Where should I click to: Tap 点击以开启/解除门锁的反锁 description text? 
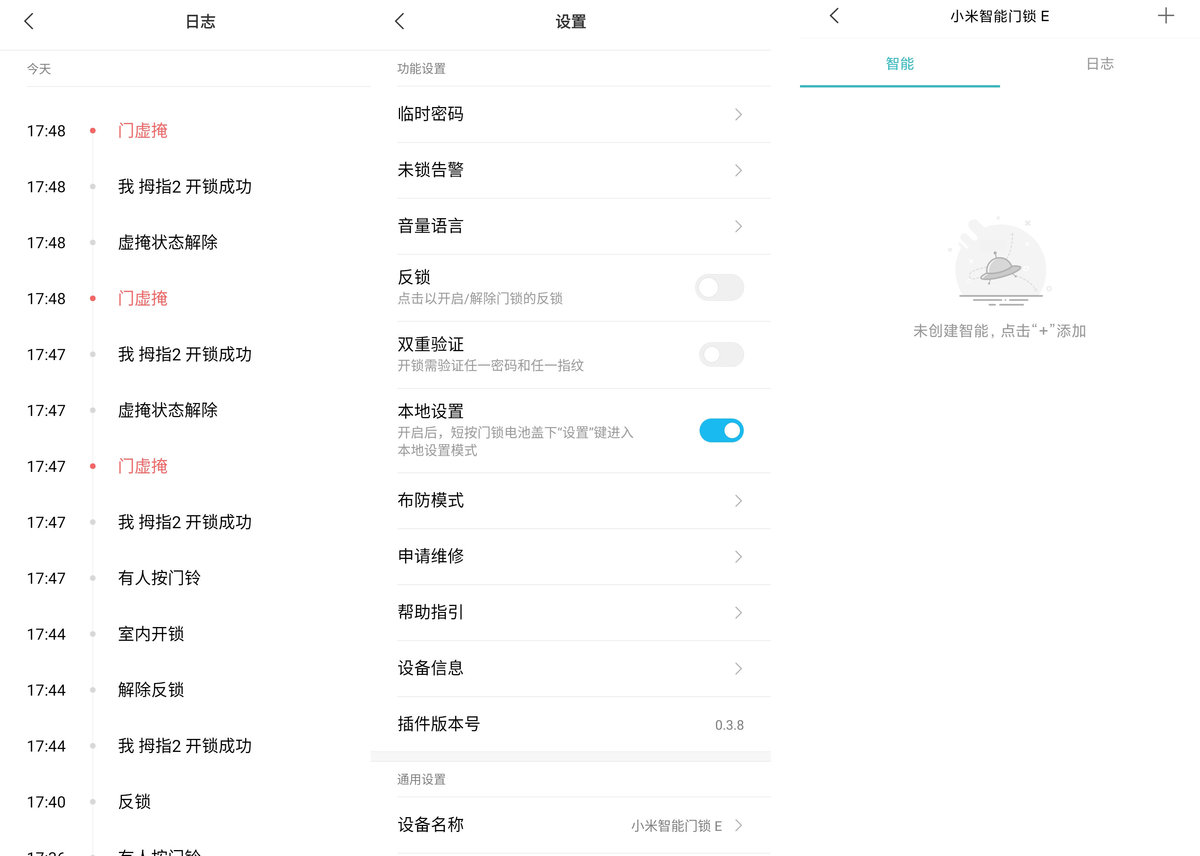point(480,299)
